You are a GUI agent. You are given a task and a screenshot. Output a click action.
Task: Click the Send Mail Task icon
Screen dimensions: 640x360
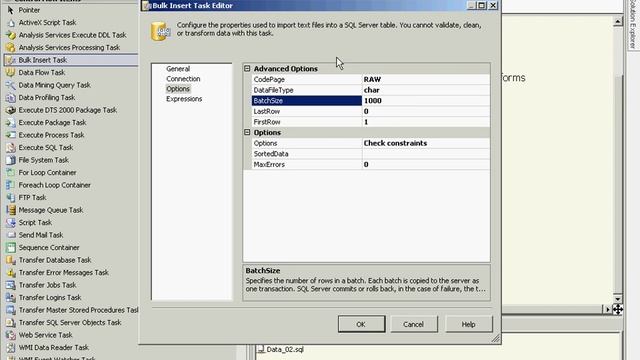coord(11,235)
